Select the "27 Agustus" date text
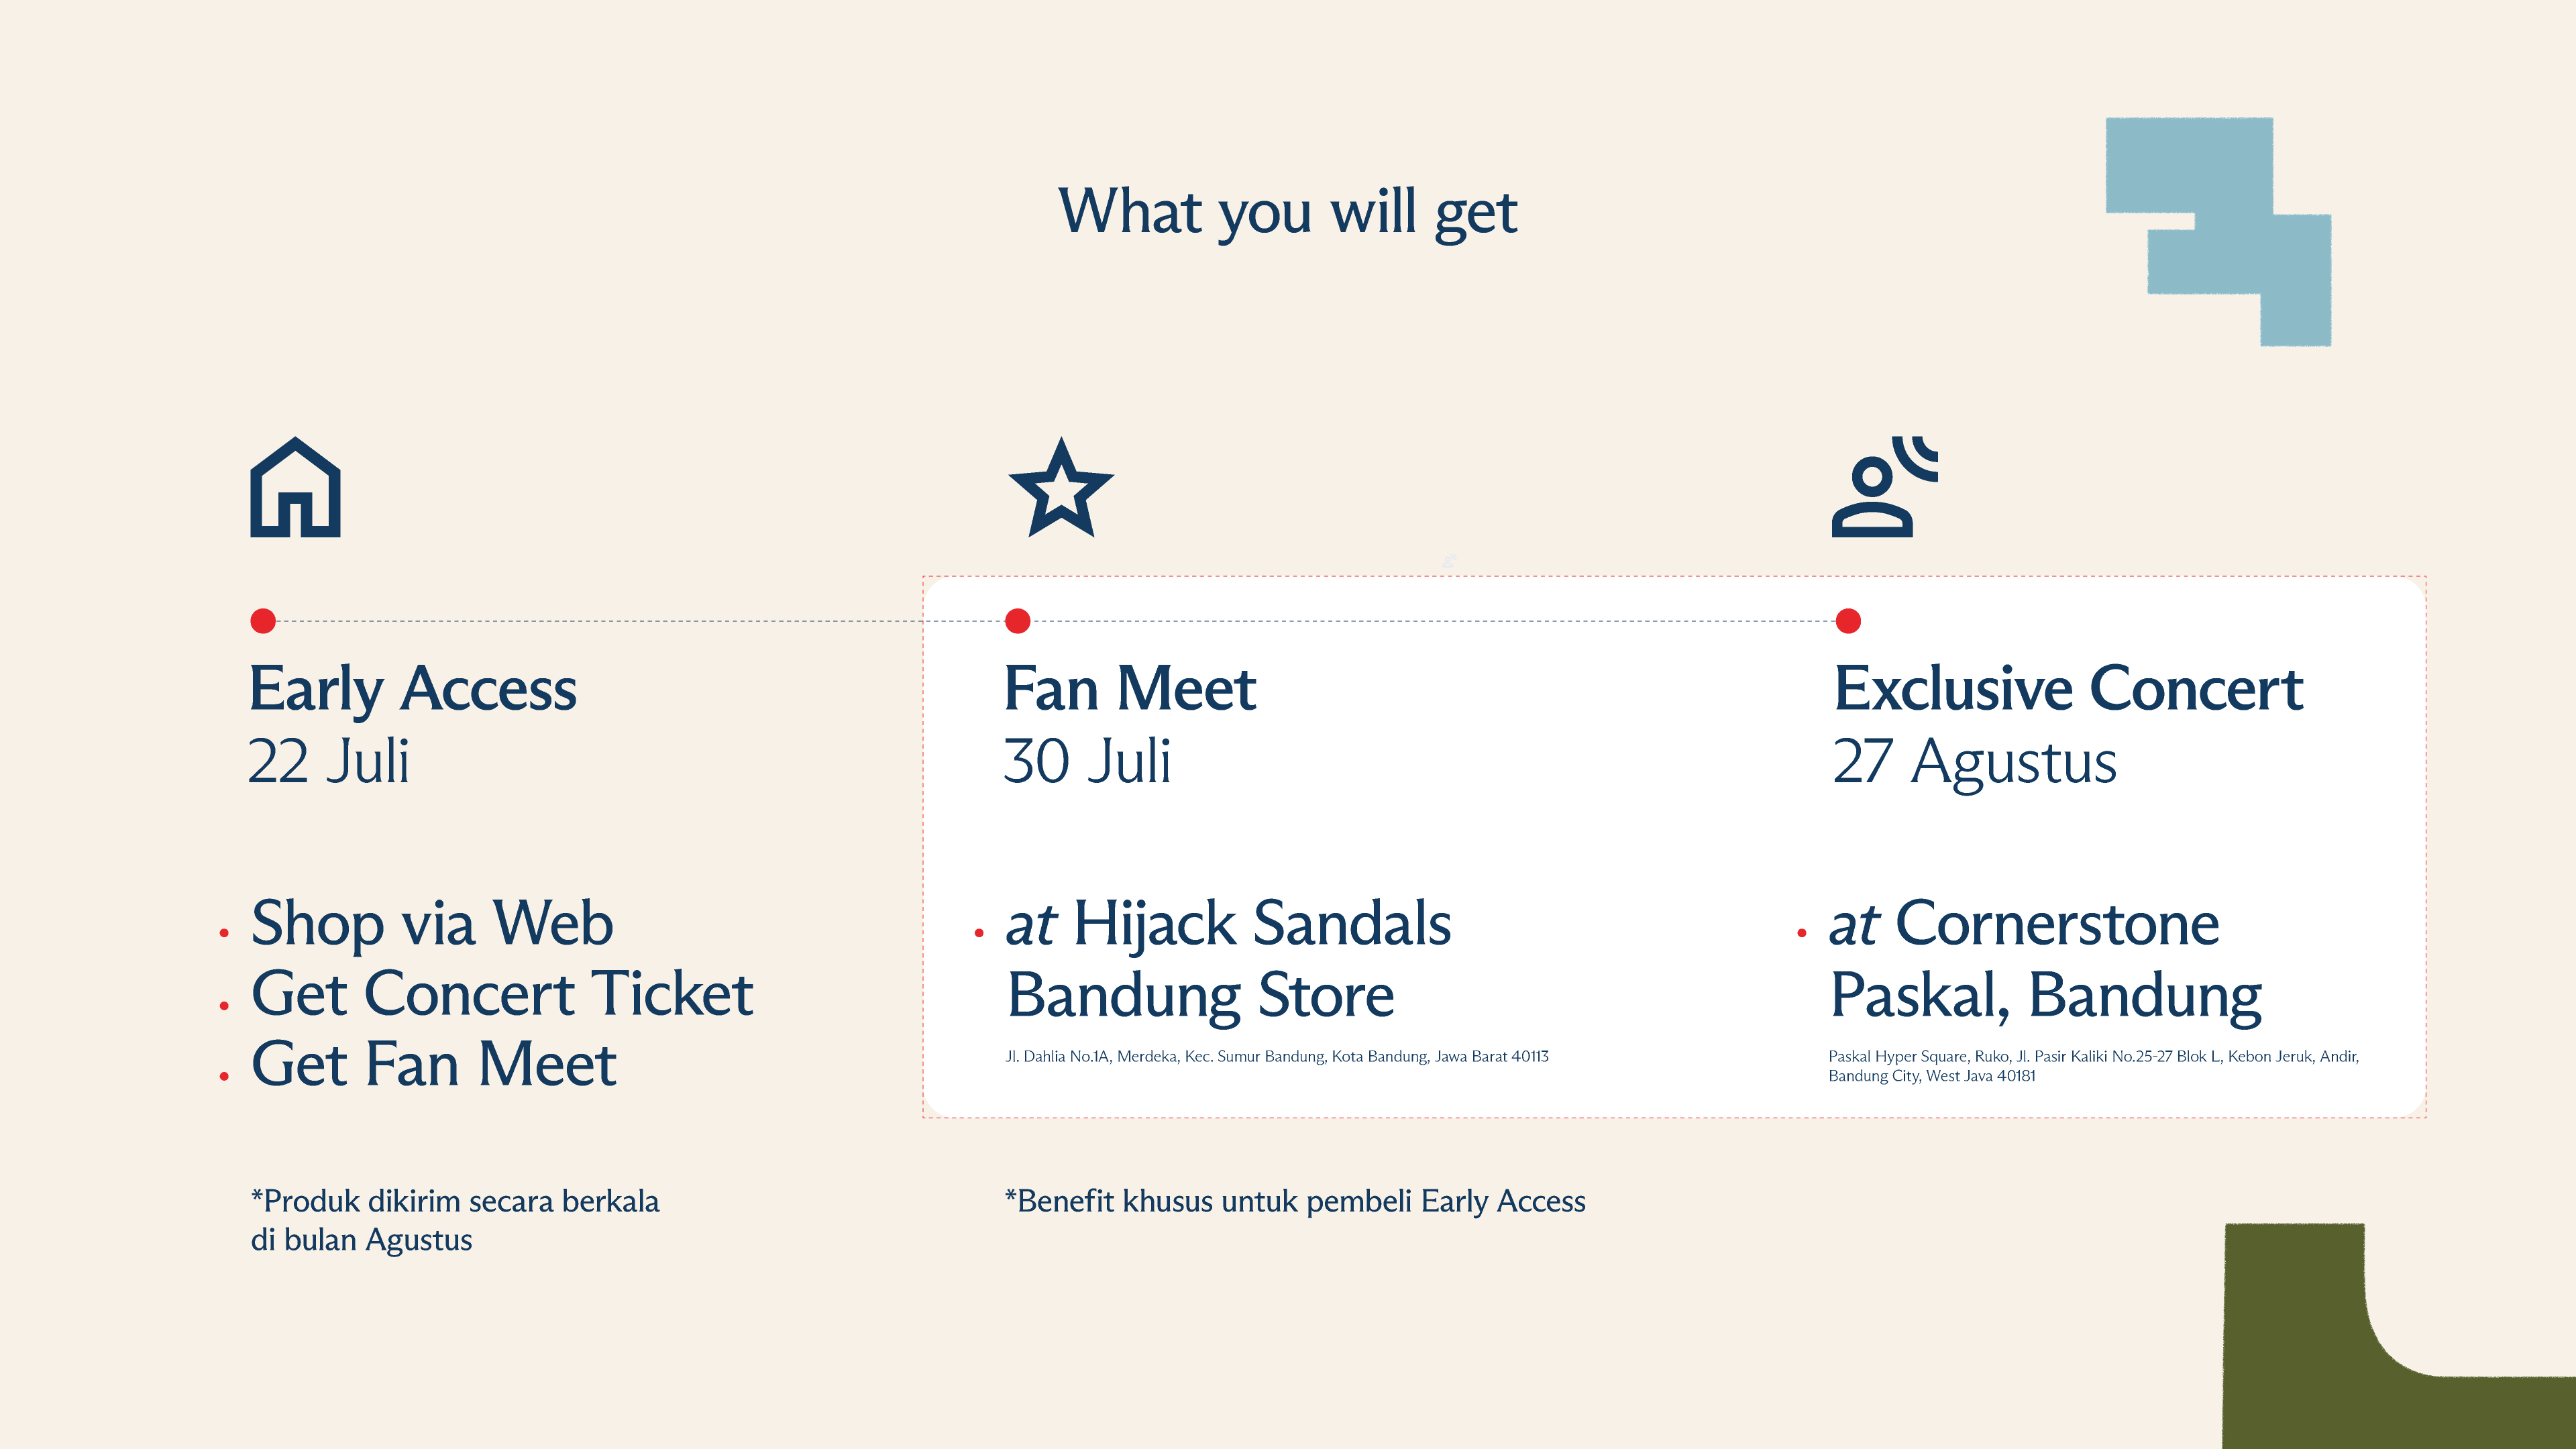 (x=1974, y=762)
